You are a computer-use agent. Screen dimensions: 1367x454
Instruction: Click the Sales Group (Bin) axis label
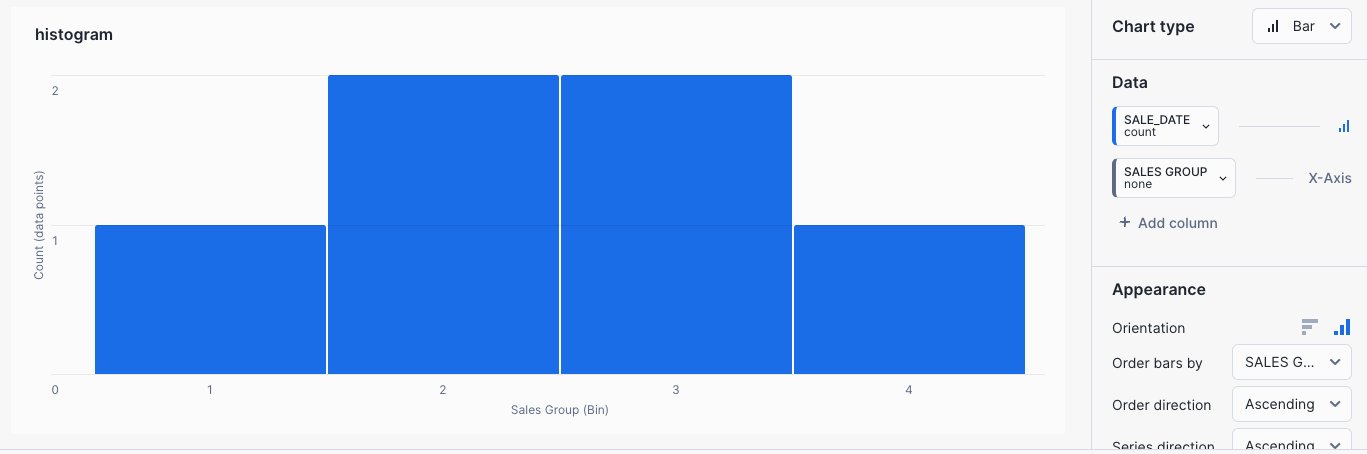[559, 410]
